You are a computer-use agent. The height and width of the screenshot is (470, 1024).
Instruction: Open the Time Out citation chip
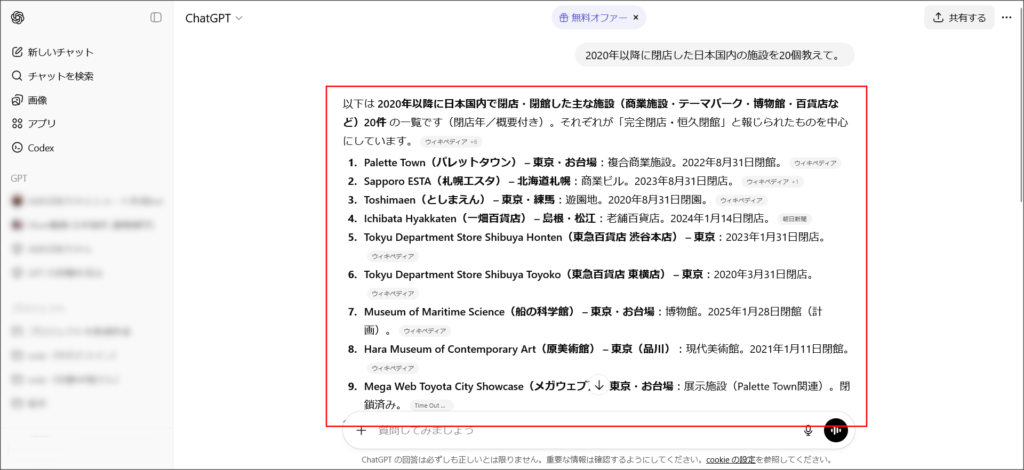coord(431,405)
